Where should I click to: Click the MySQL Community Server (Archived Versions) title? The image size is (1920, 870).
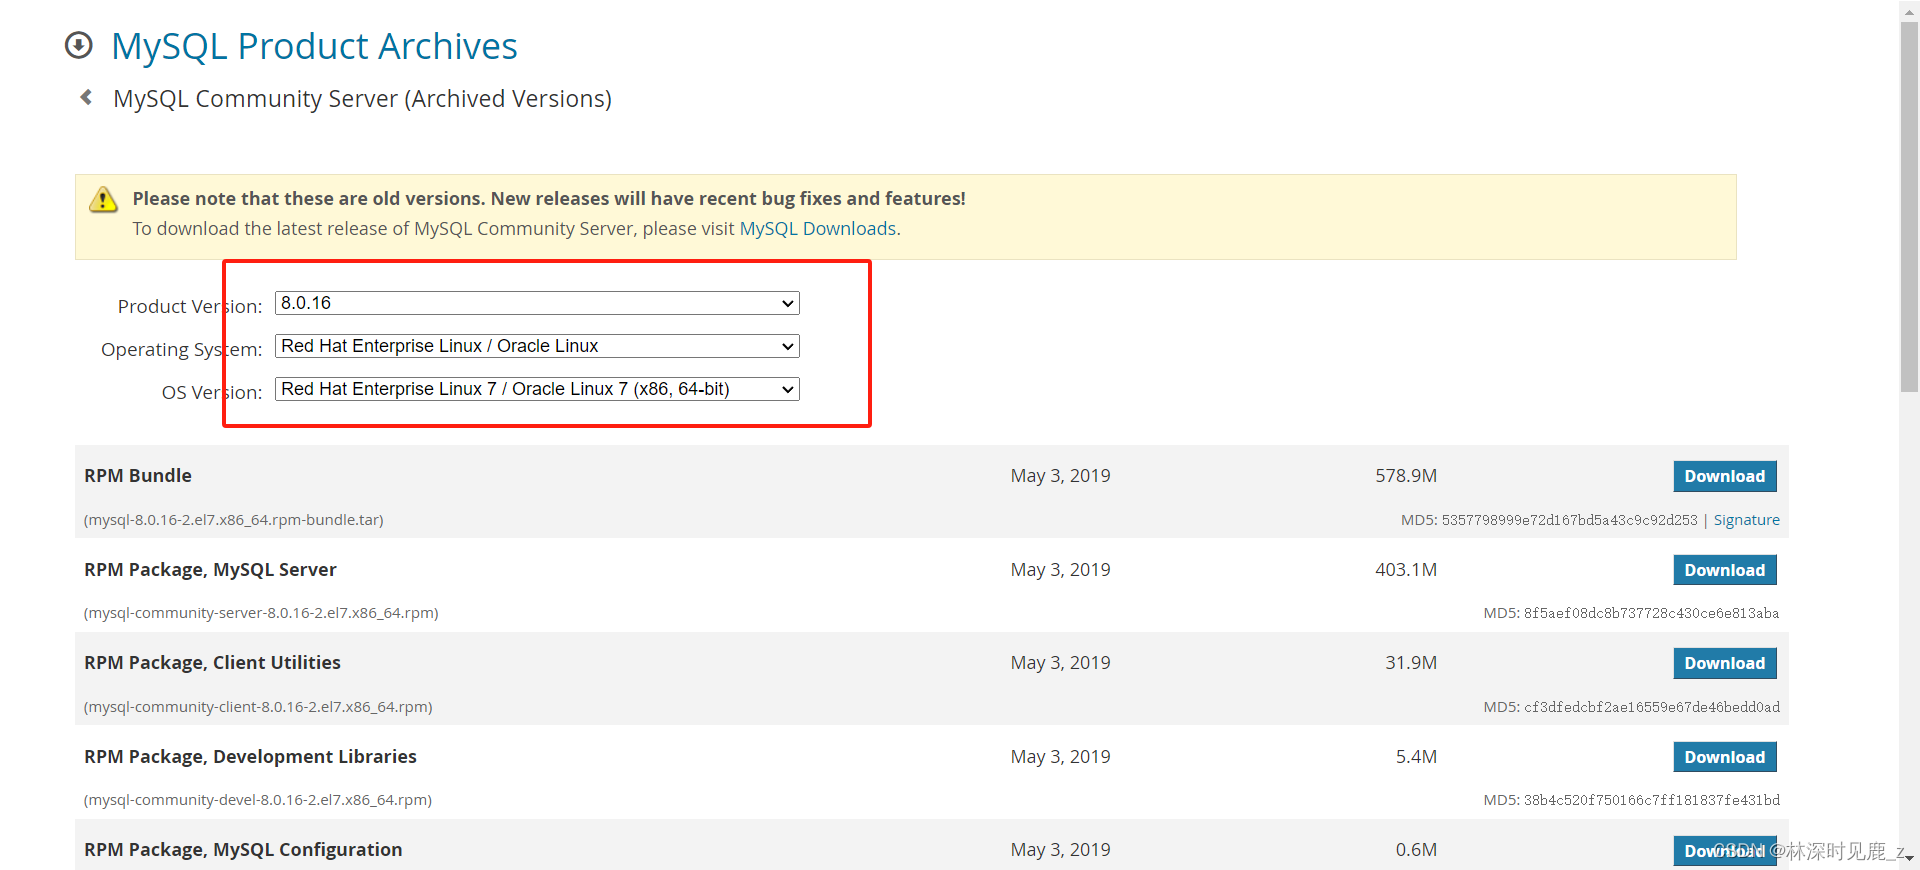pyautogui.click(x=362, y=99)
